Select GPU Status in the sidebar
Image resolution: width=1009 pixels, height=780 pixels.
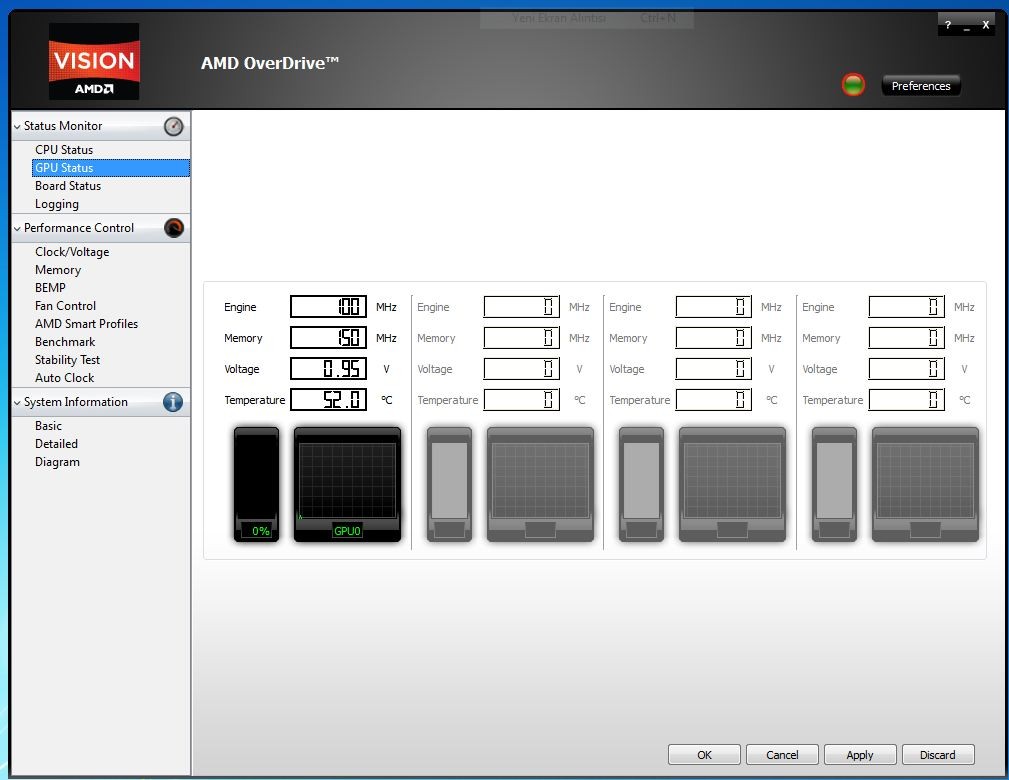coord(111,168)
